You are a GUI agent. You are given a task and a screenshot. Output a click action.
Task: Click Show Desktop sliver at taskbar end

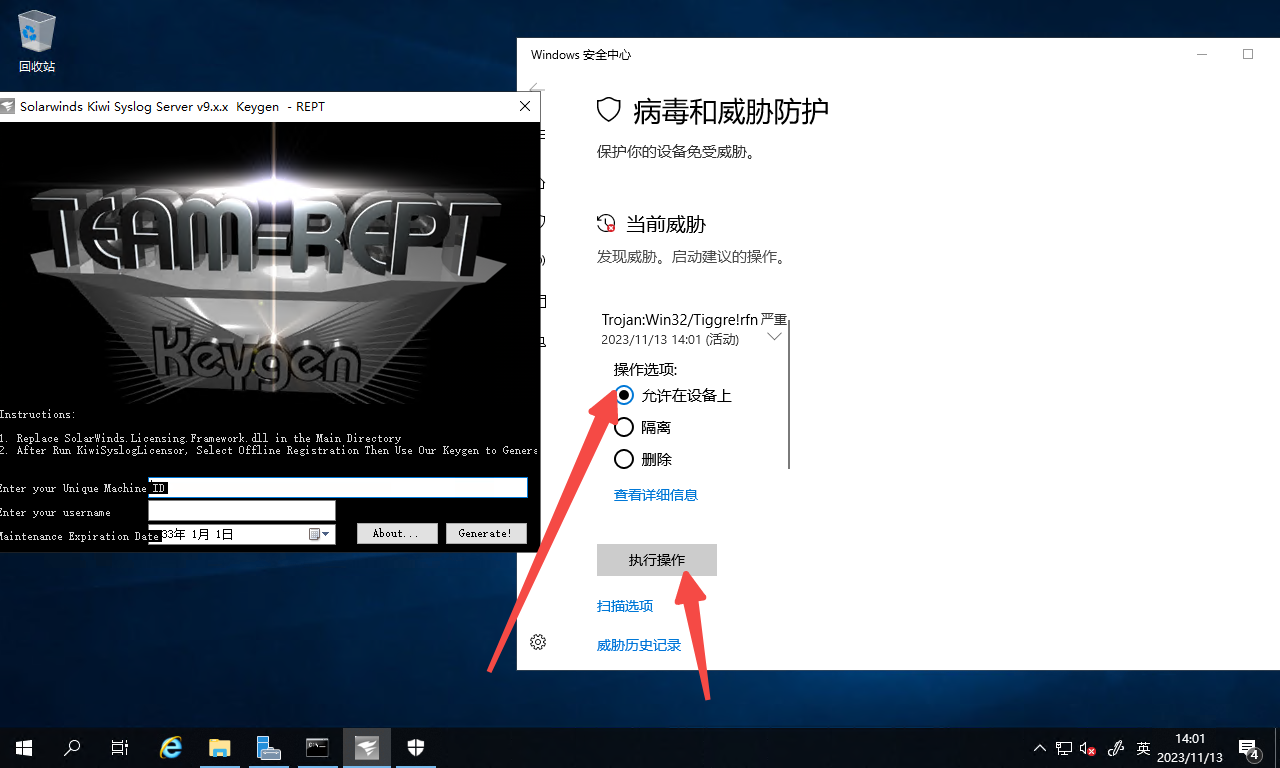click(x=1277, y=748)
